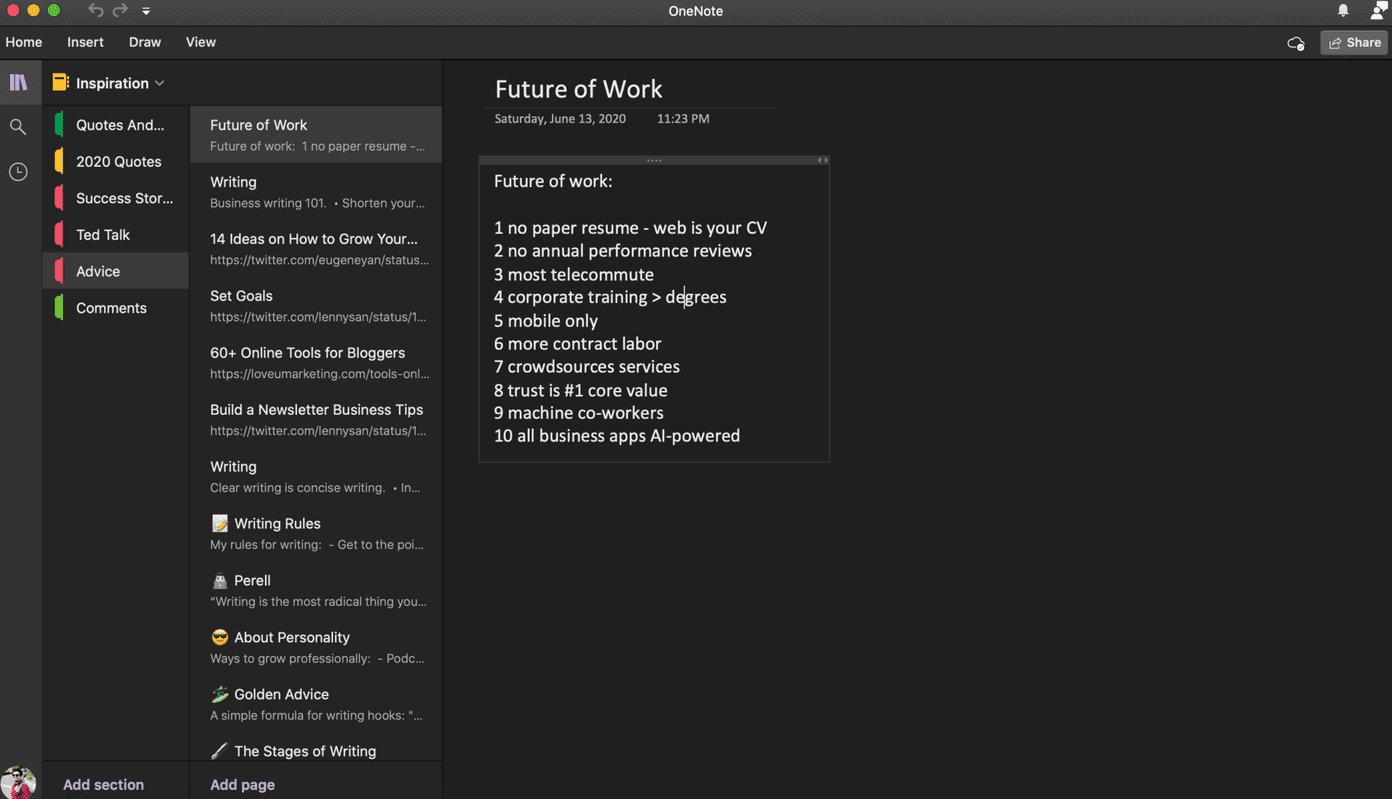Click the Future of Work page title field
The height and width of the screenshot is (799, 1392).
pyautogui.click(x=578, y=89)
